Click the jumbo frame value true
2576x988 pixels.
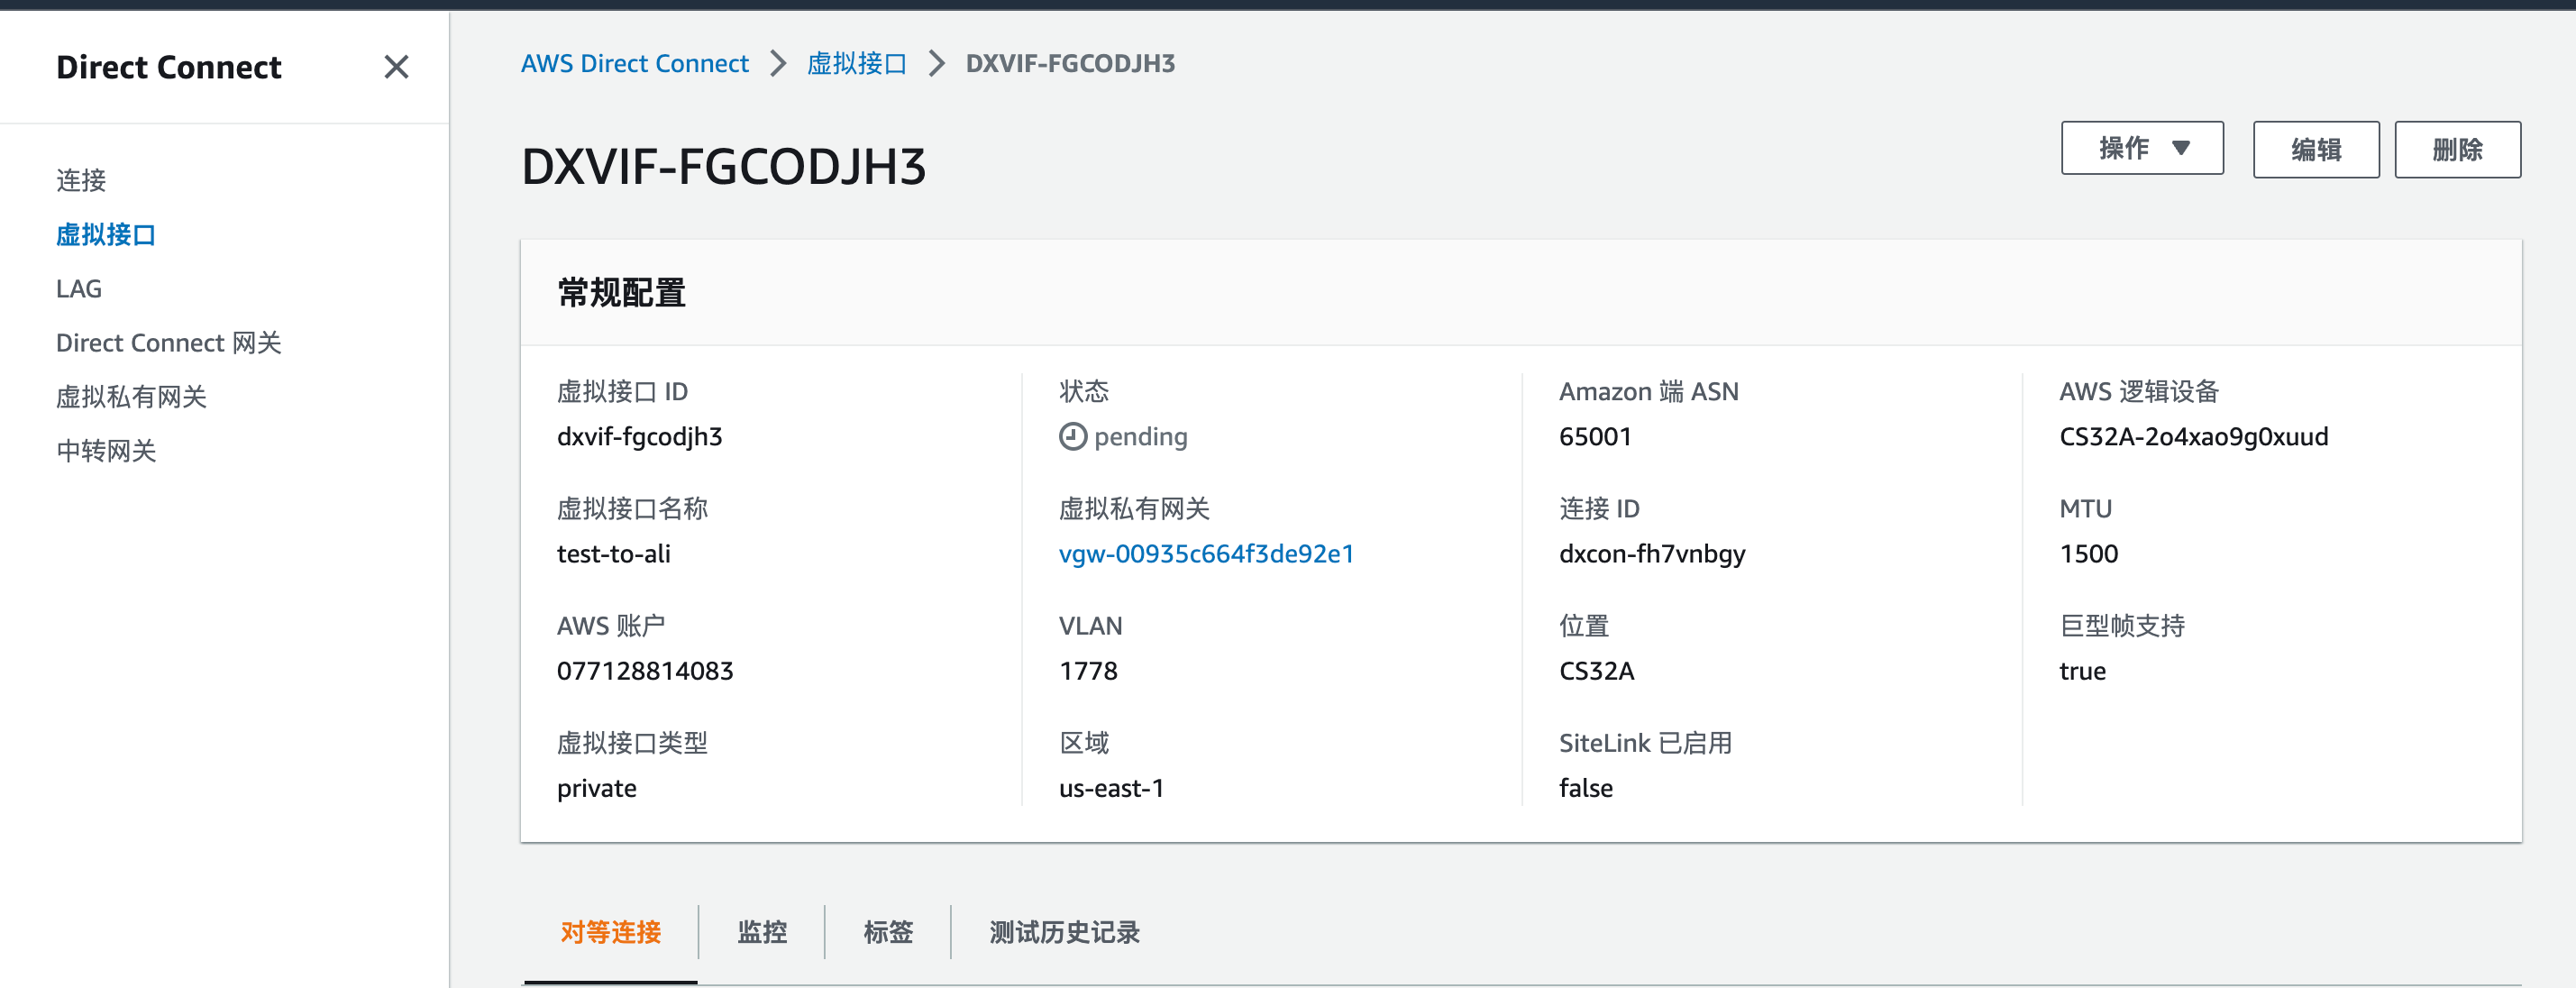coord(2082,670)
